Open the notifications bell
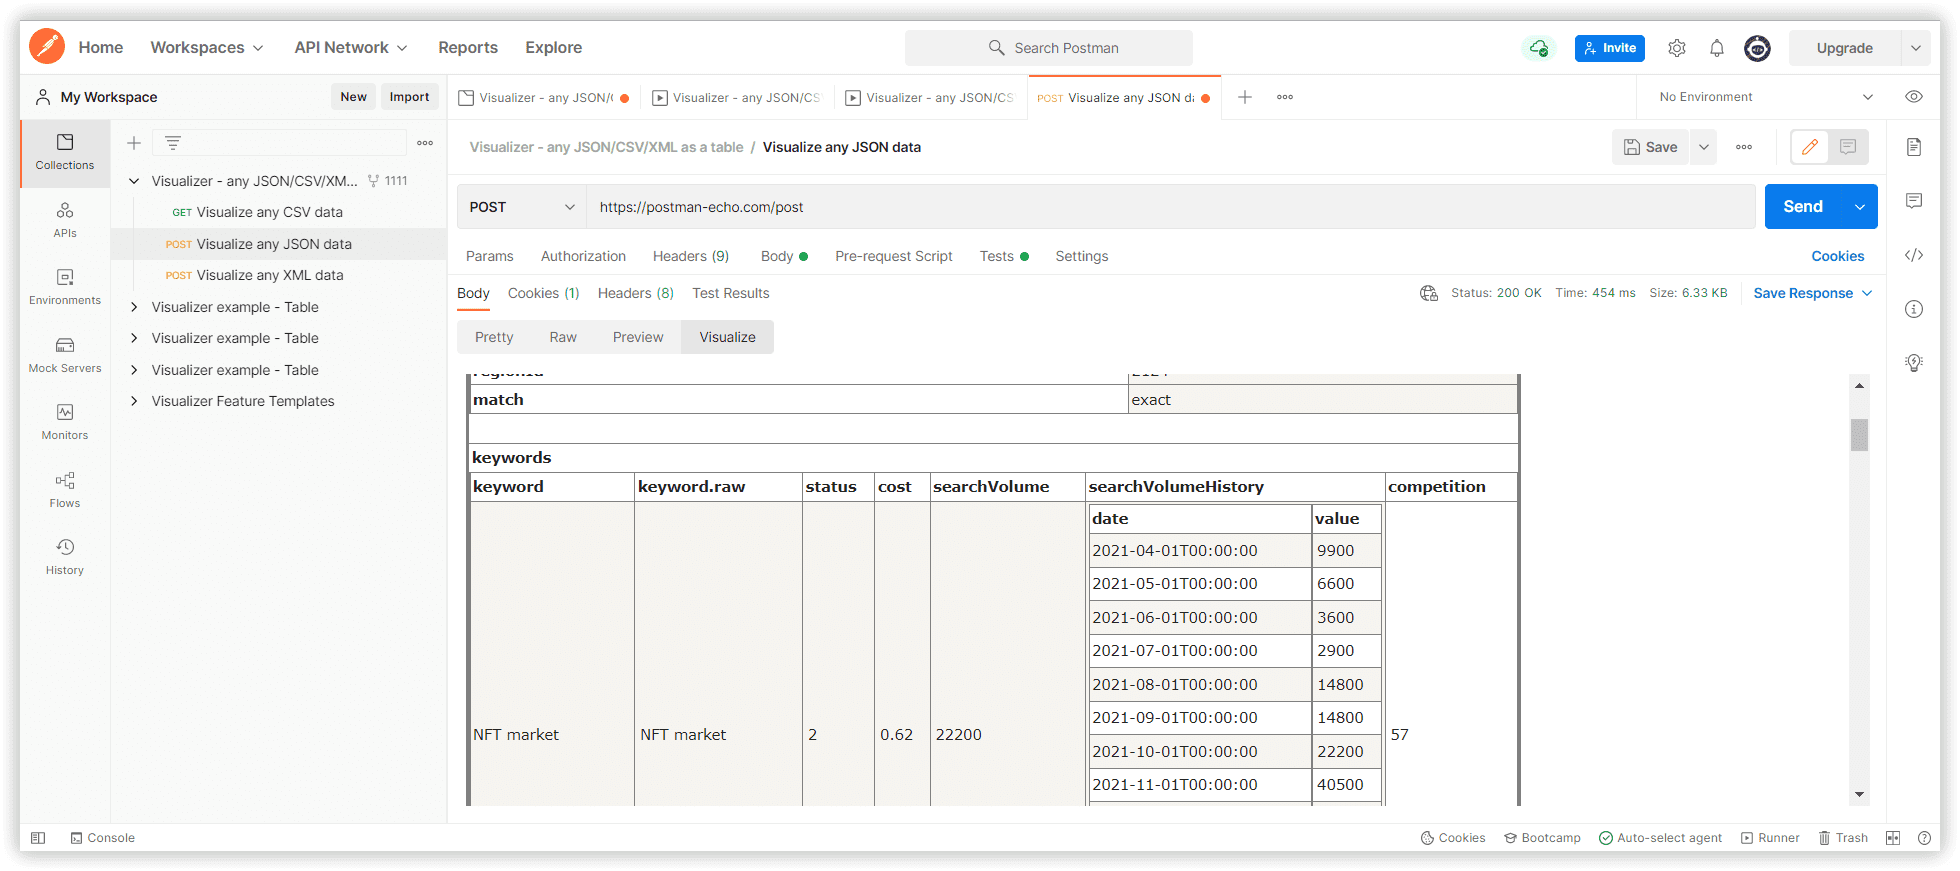 1717,48
